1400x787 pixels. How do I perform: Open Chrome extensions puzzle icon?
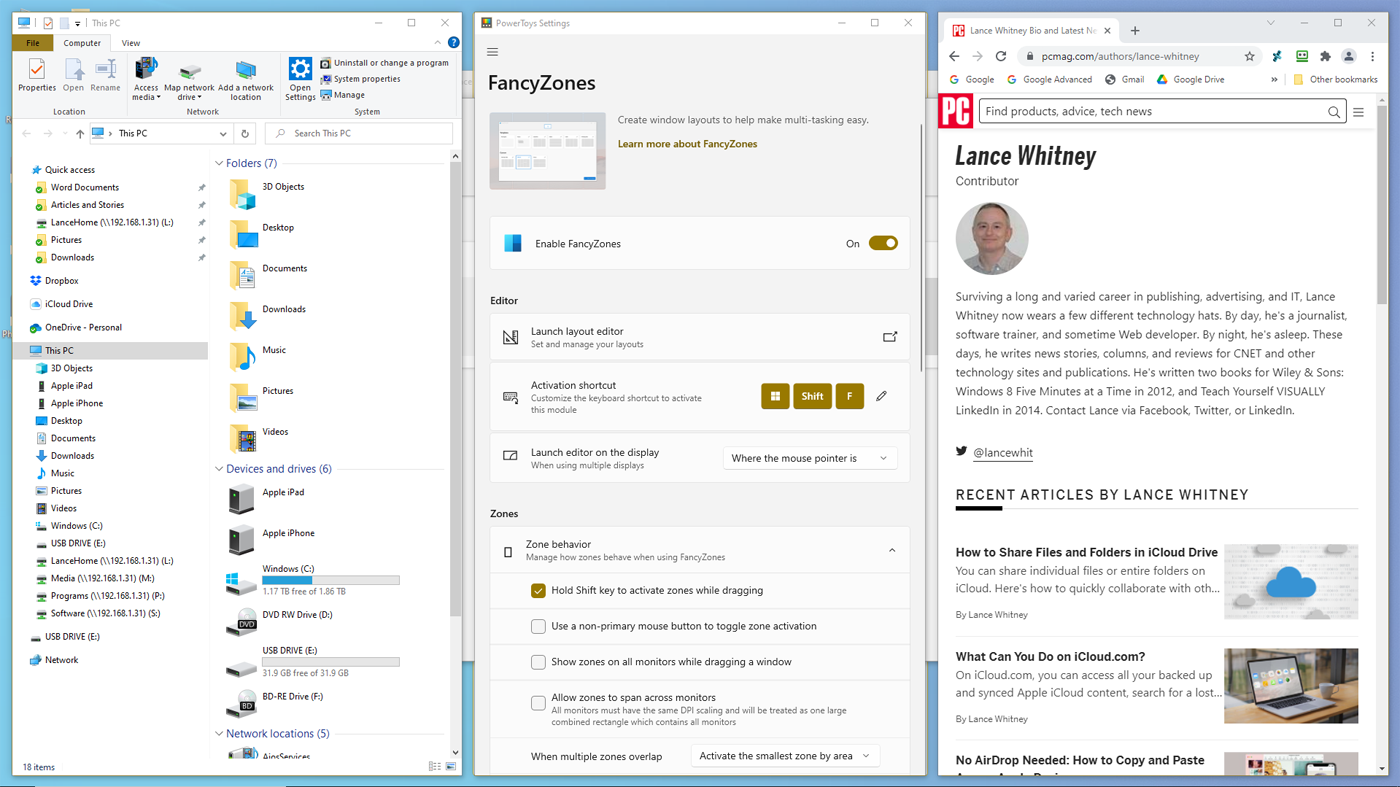pos(1325,56)
